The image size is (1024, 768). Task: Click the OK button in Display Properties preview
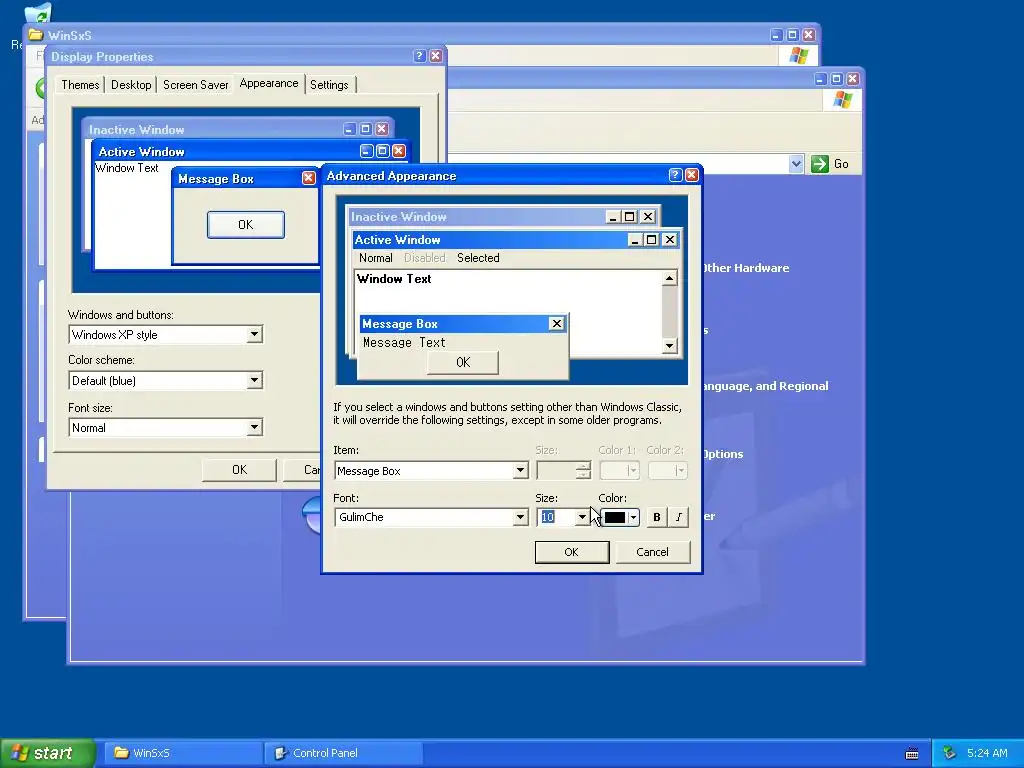246,225
